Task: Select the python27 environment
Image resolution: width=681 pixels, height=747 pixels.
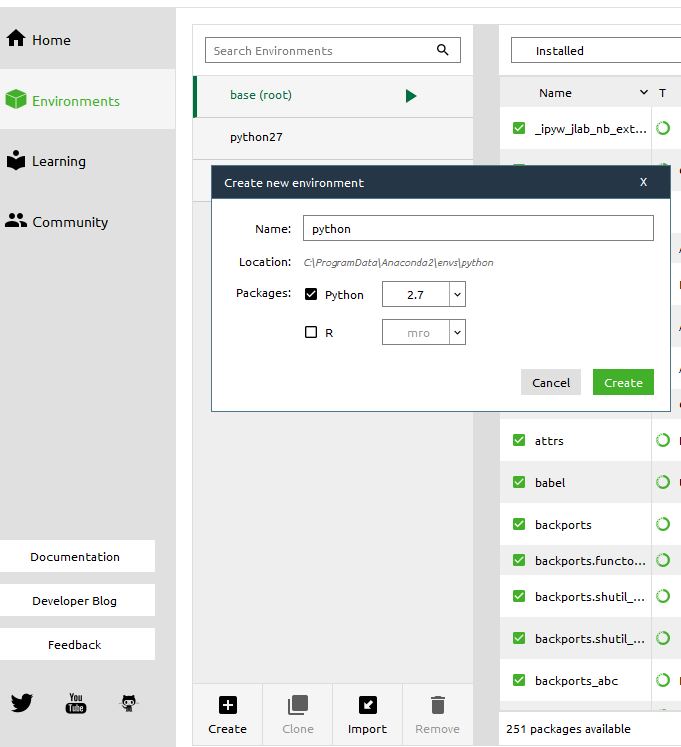Action: (333, 138)
